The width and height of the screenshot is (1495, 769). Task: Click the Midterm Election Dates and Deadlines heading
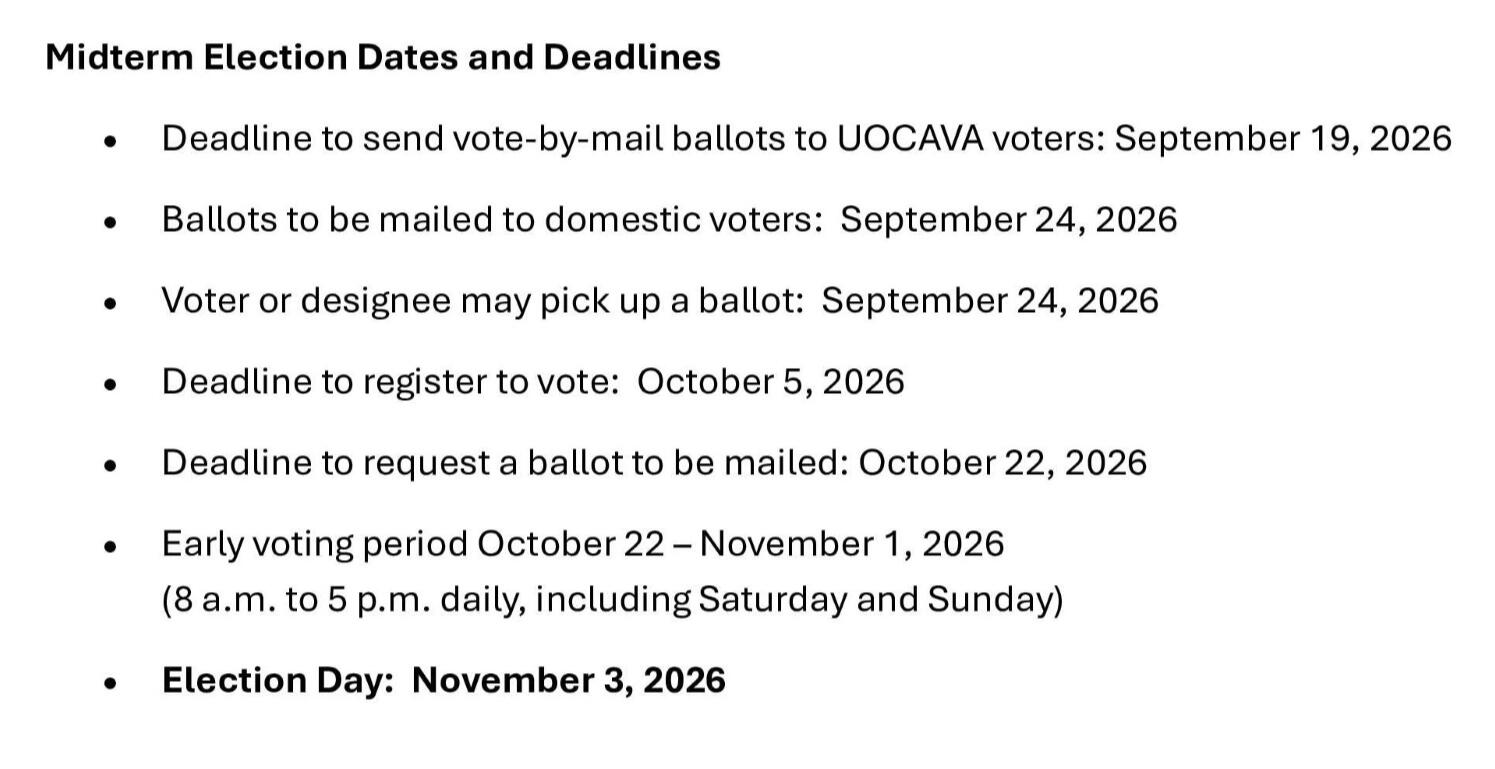pos(383,57)
